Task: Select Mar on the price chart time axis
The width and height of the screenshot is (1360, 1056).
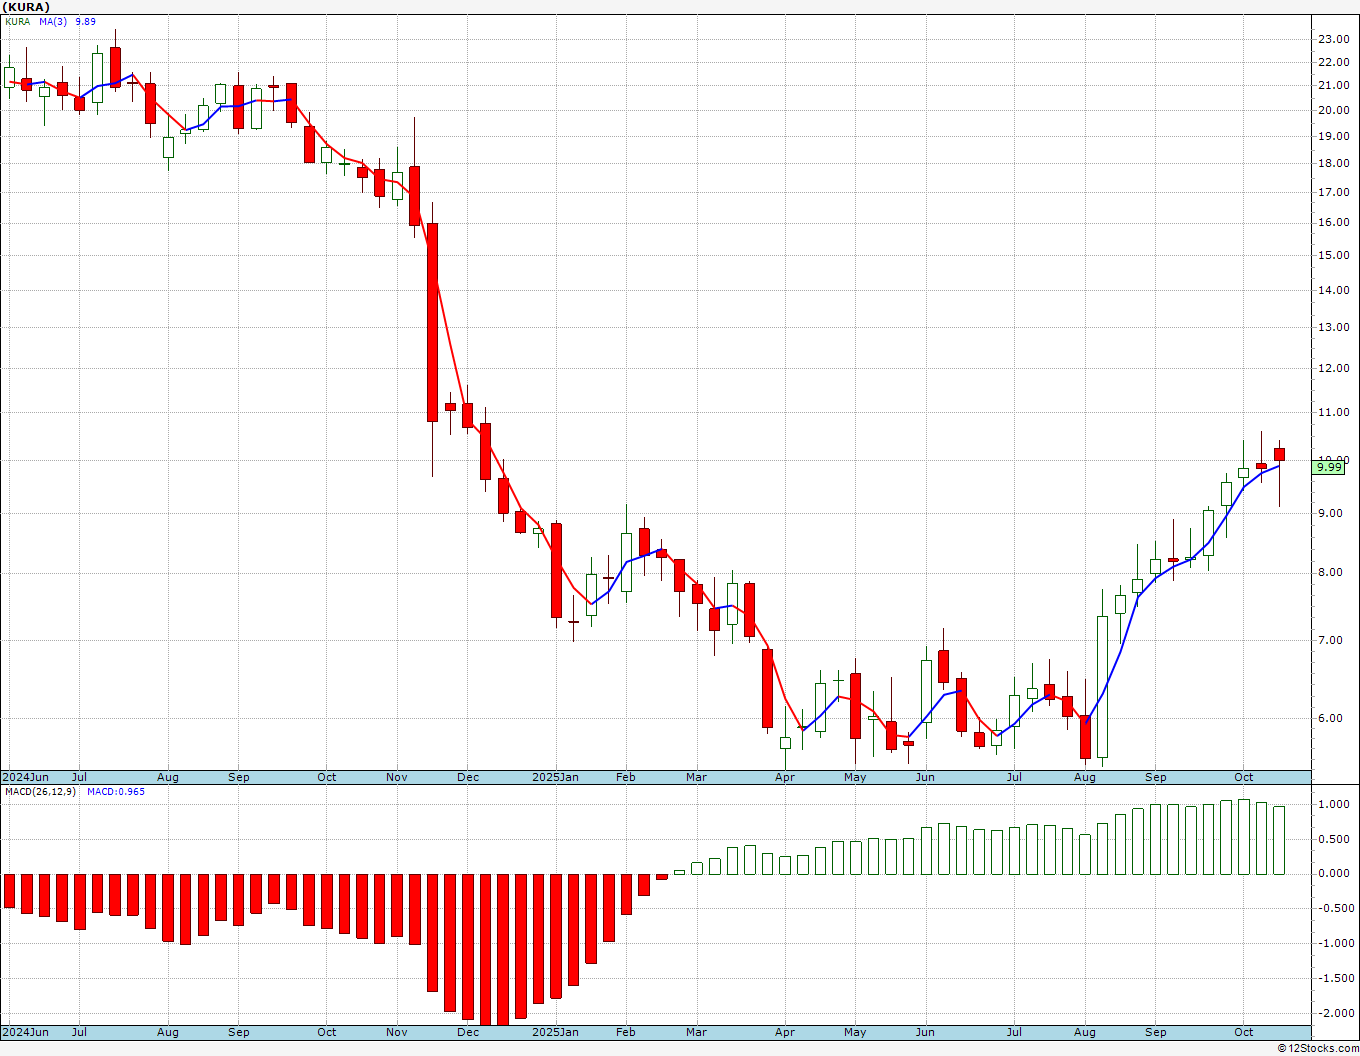Action: 697,777
